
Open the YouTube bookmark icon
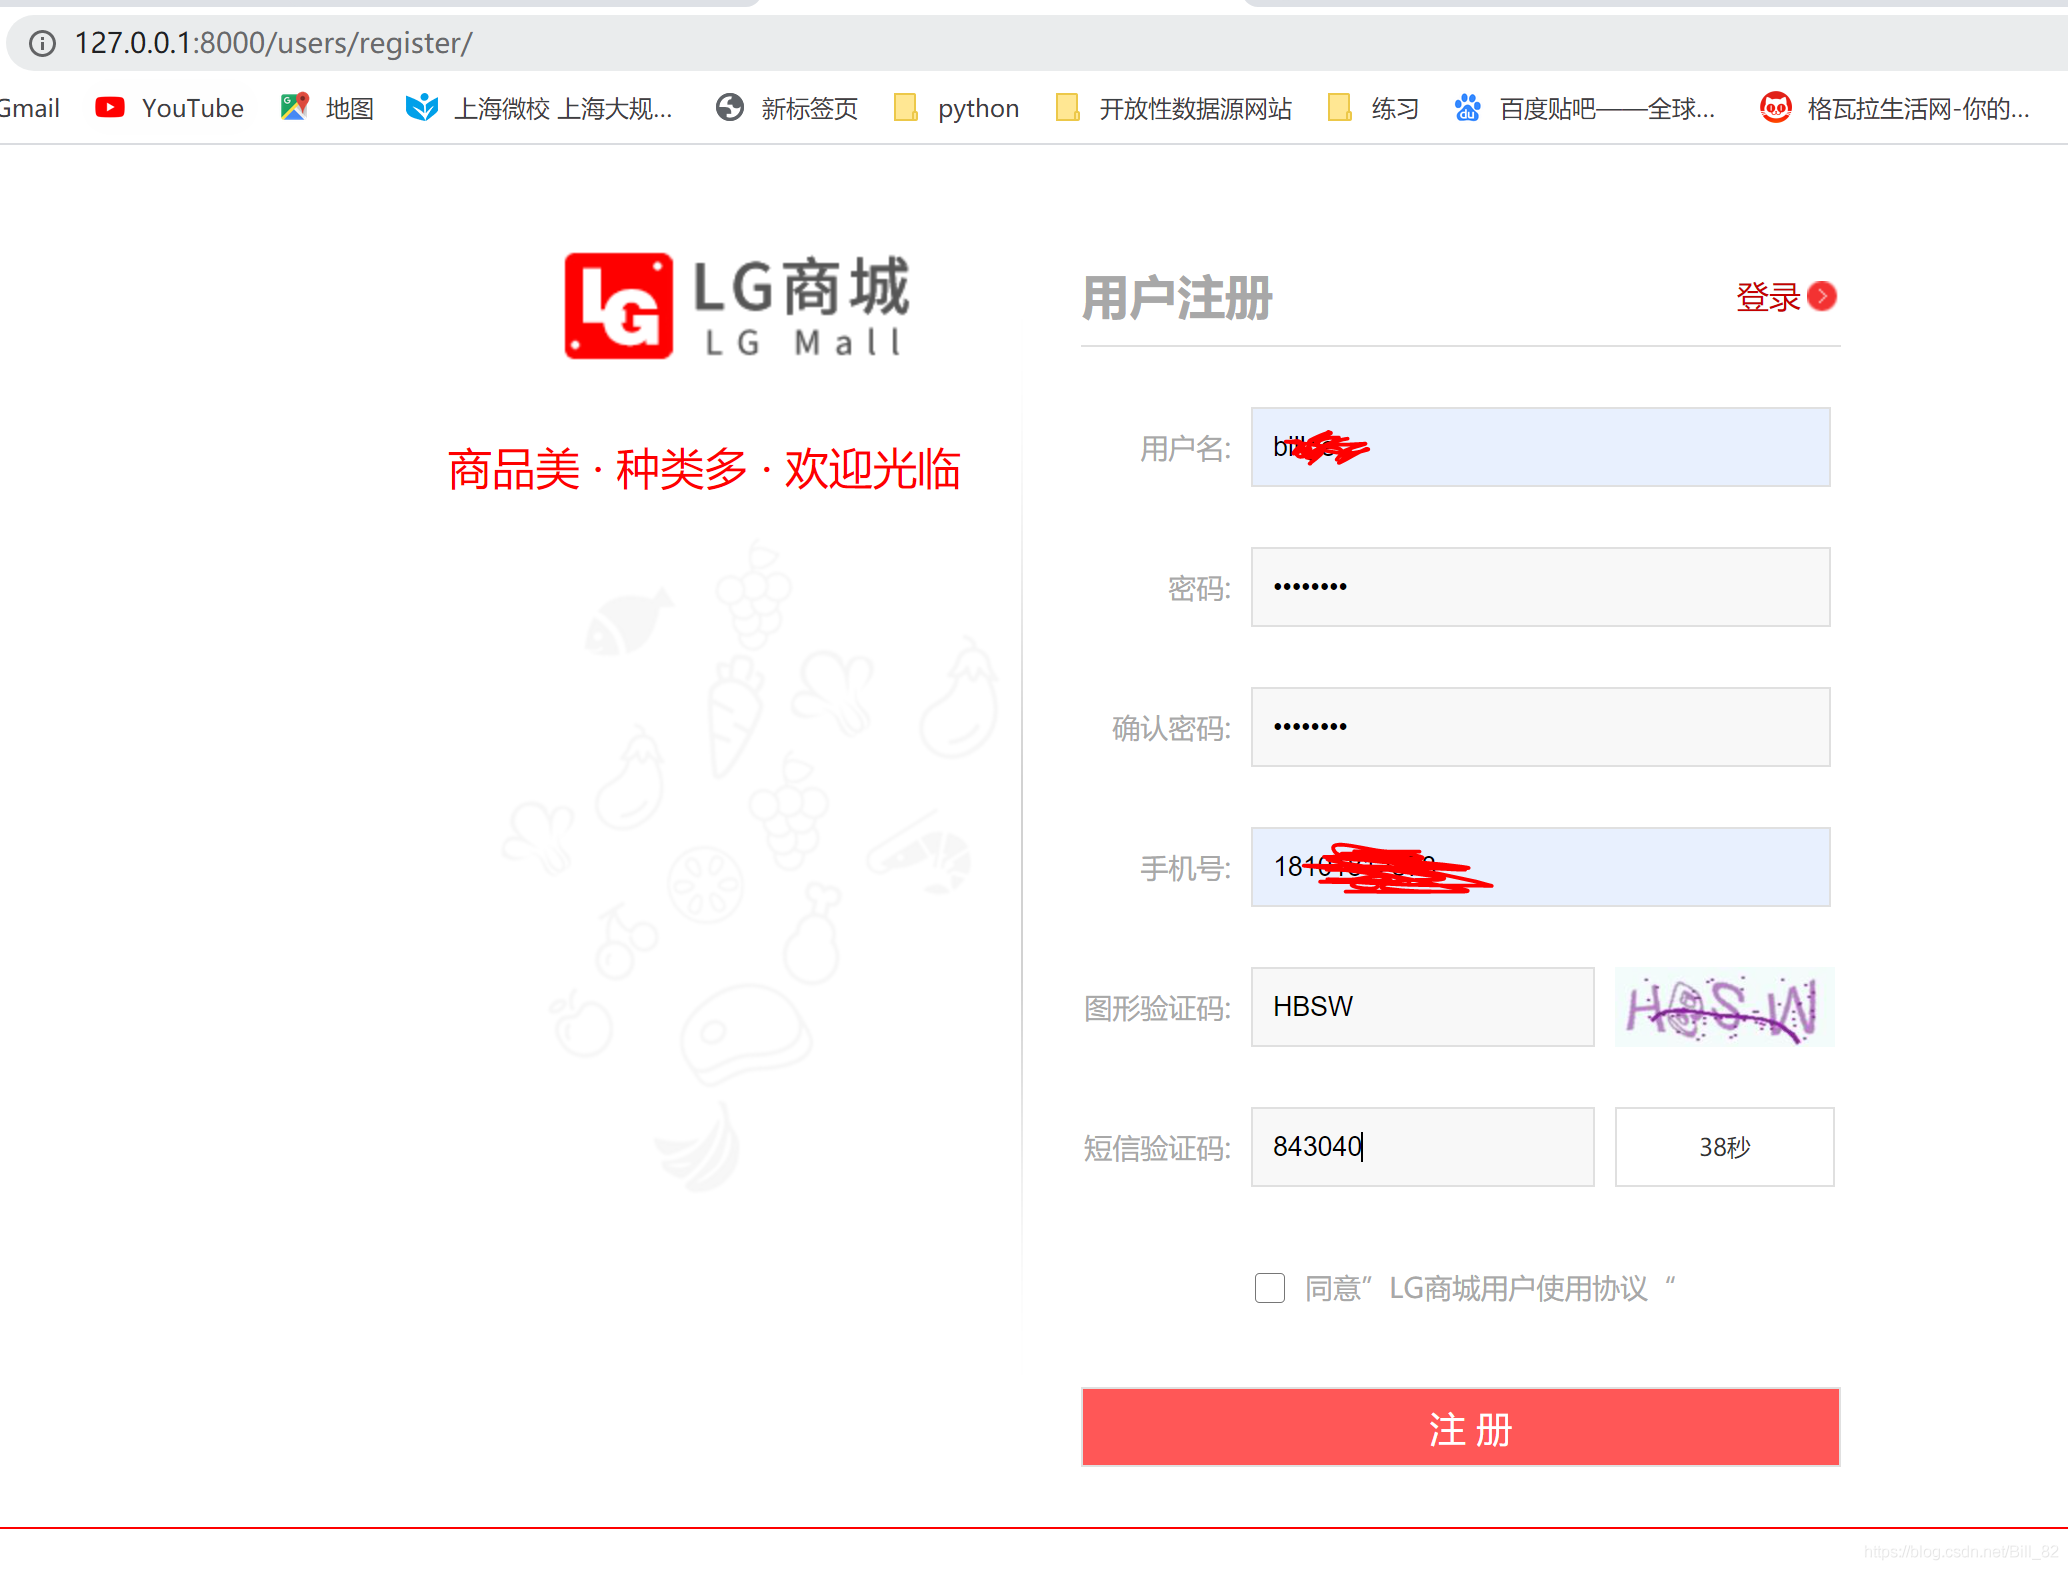tap(110, 107)
